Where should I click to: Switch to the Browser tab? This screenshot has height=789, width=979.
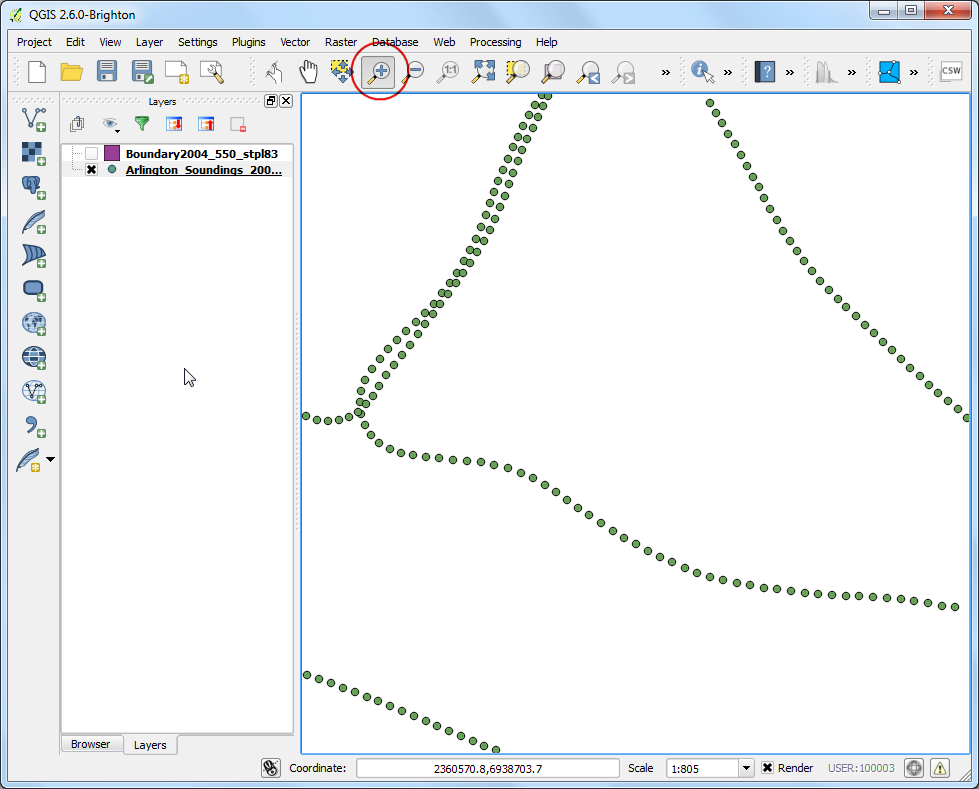(91, 744)
